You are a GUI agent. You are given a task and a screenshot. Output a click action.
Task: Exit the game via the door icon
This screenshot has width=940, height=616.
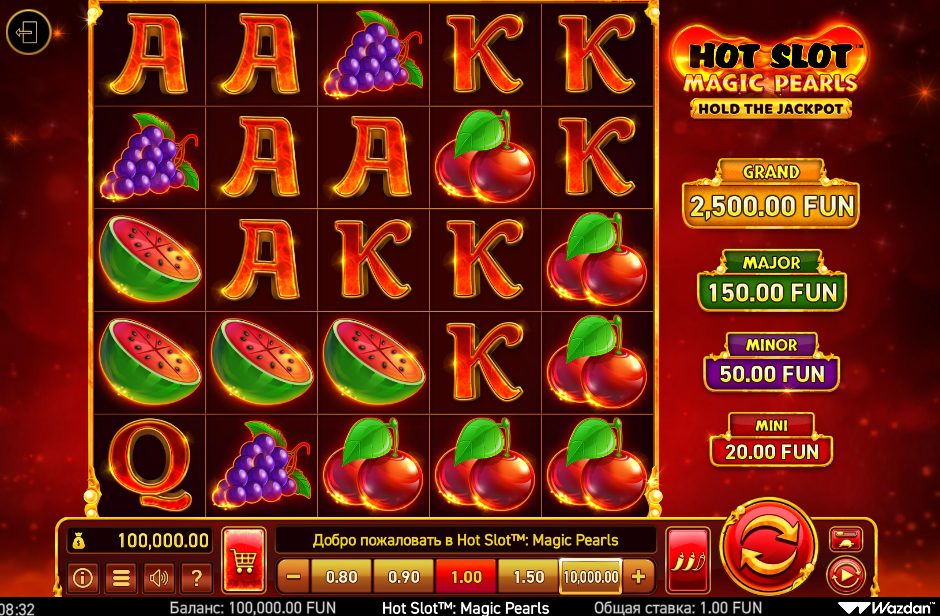tap(28, 32)
